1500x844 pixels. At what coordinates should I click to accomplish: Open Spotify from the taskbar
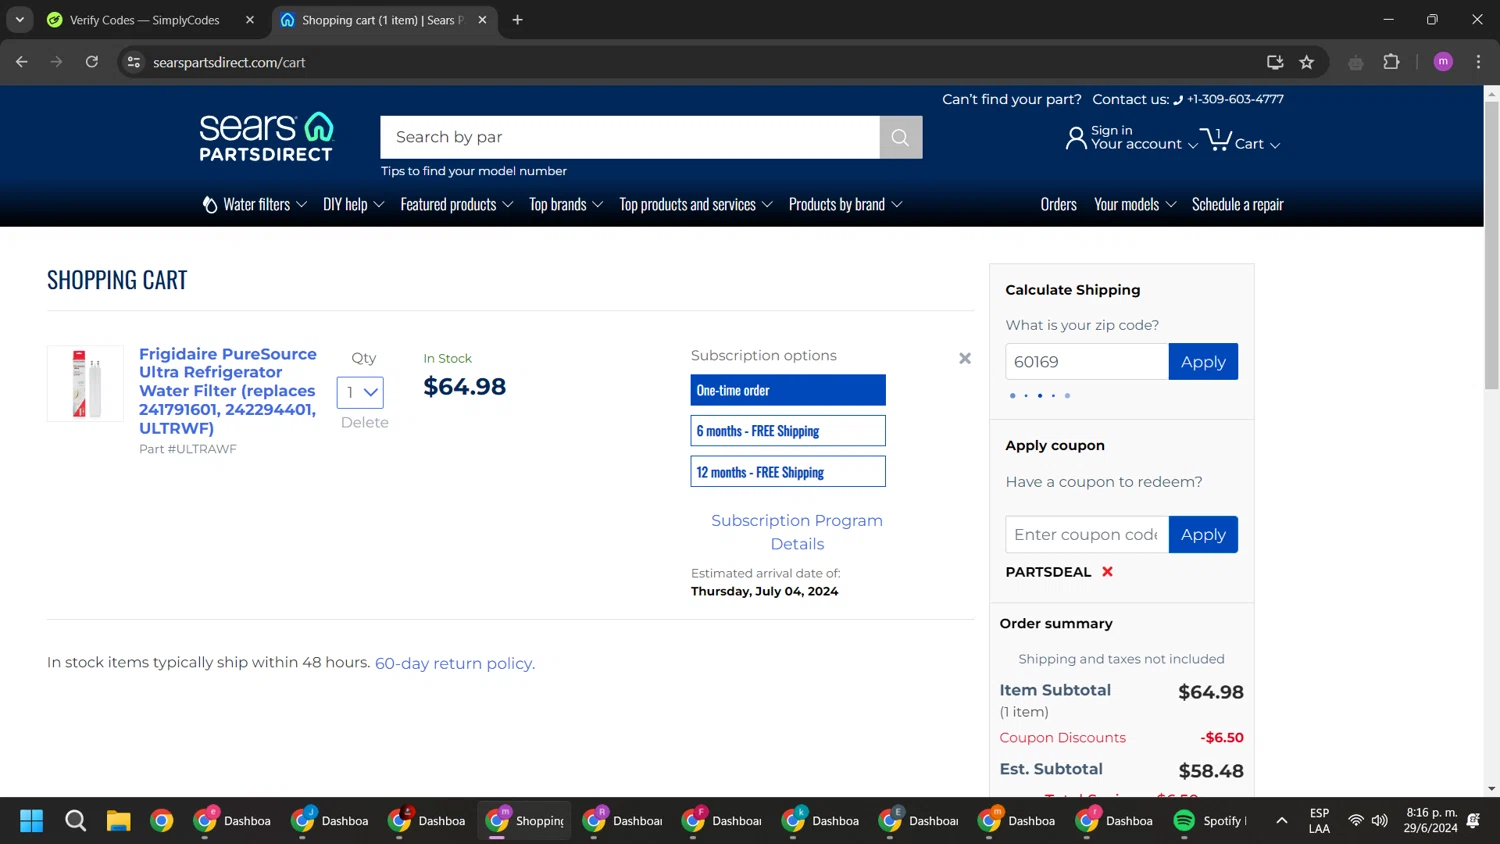(x=1210, y=821)
